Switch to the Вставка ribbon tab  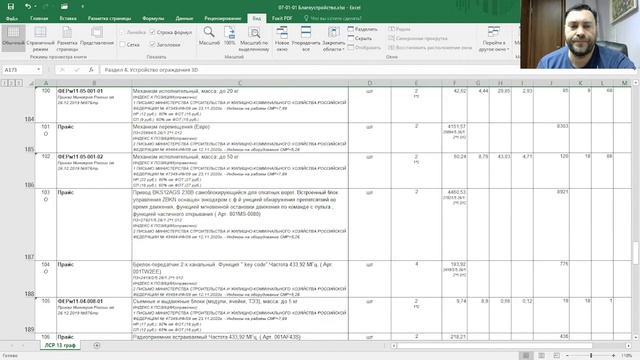point(68,18)
